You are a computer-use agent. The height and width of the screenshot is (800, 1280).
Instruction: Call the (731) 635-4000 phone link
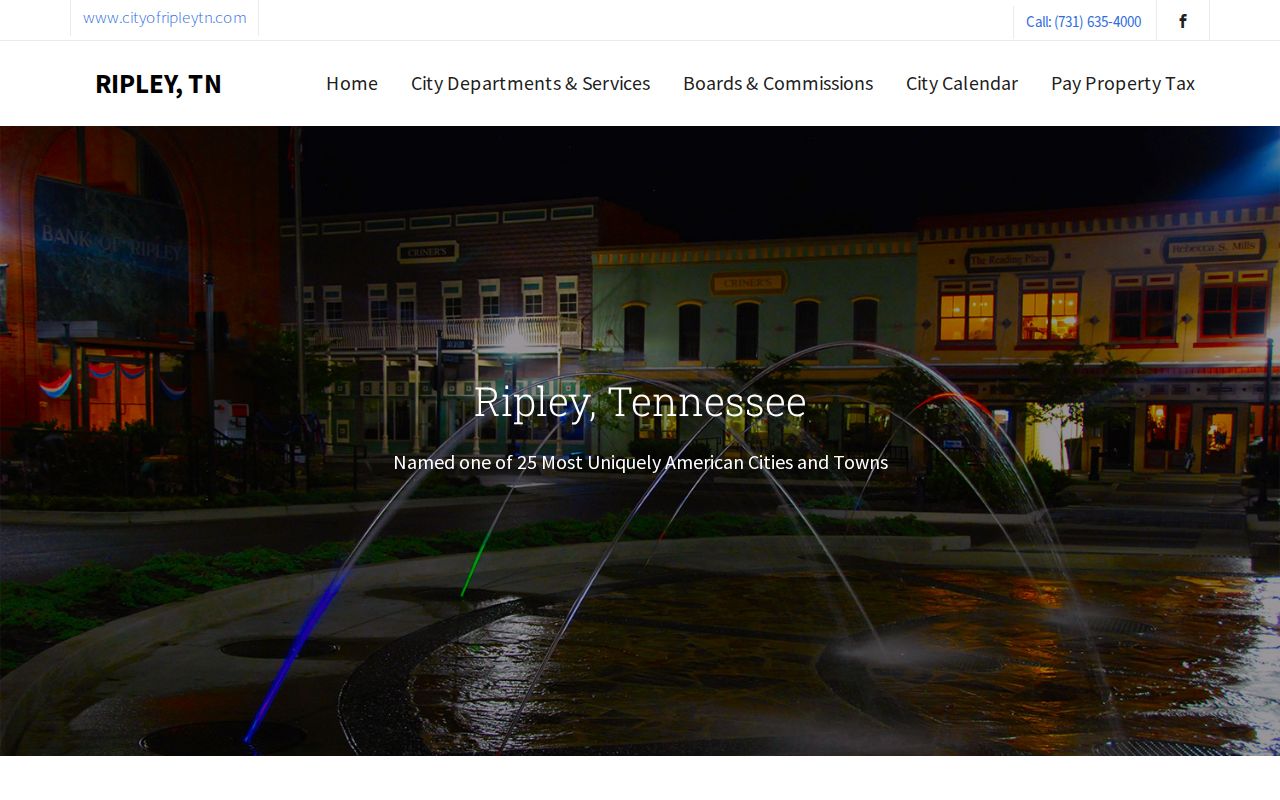pyautogui.click(x=1083, y=22)
